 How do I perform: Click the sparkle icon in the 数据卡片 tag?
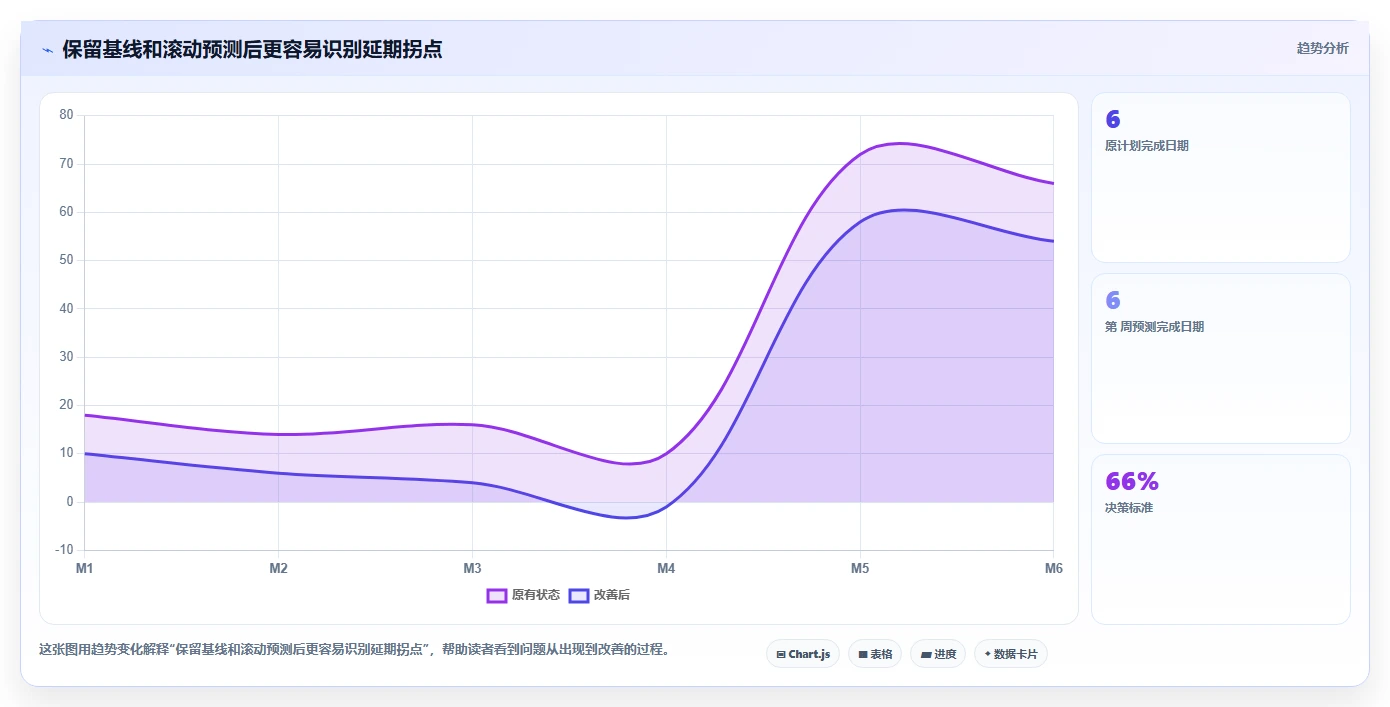987,654
